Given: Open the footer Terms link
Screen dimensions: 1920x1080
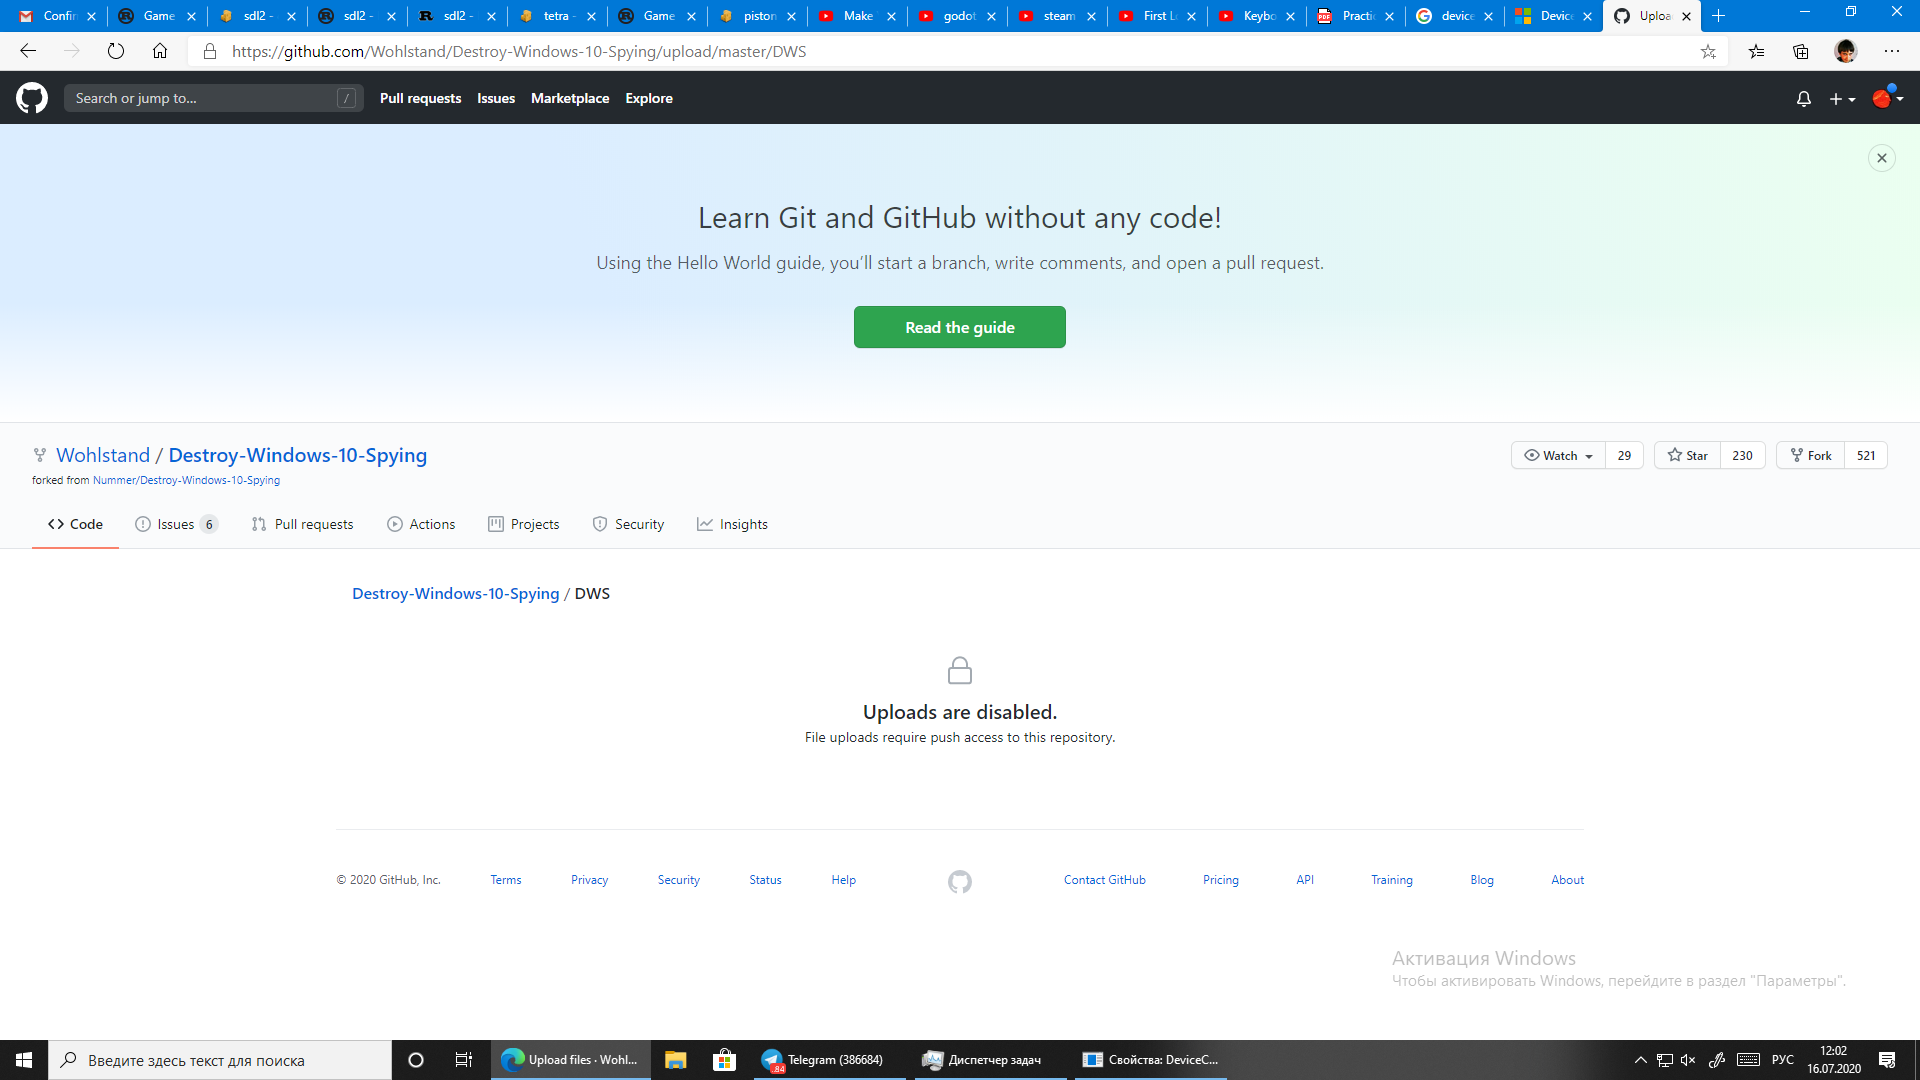Looking at the screenshot, I should pos(506,880).
